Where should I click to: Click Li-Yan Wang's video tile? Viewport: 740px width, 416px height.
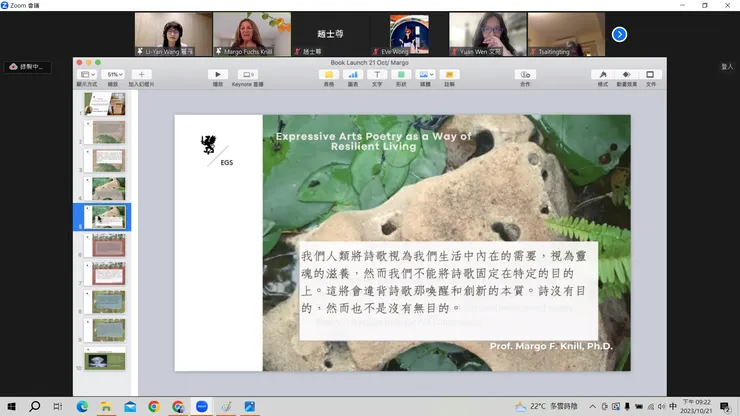tap(173, 34)
